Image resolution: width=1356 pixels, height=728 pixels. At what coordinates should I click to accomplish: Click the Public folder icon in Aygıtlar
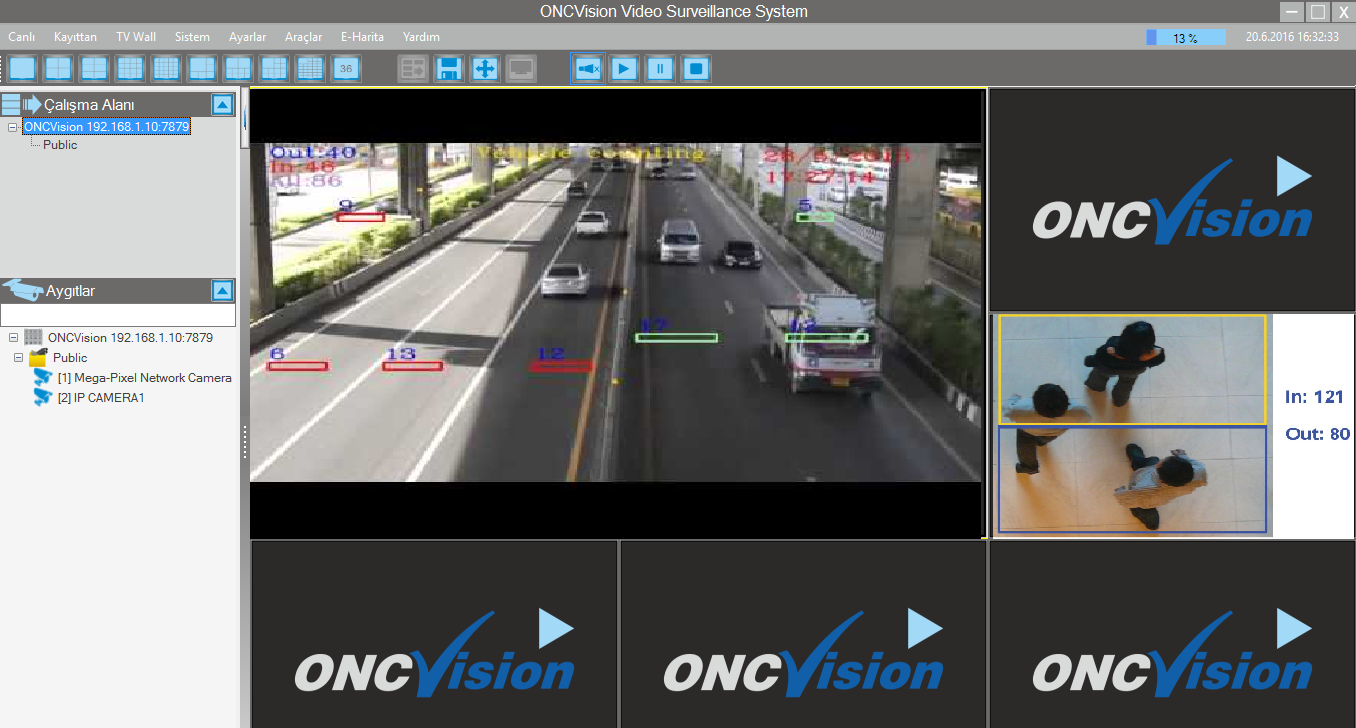tap(38, 357)
